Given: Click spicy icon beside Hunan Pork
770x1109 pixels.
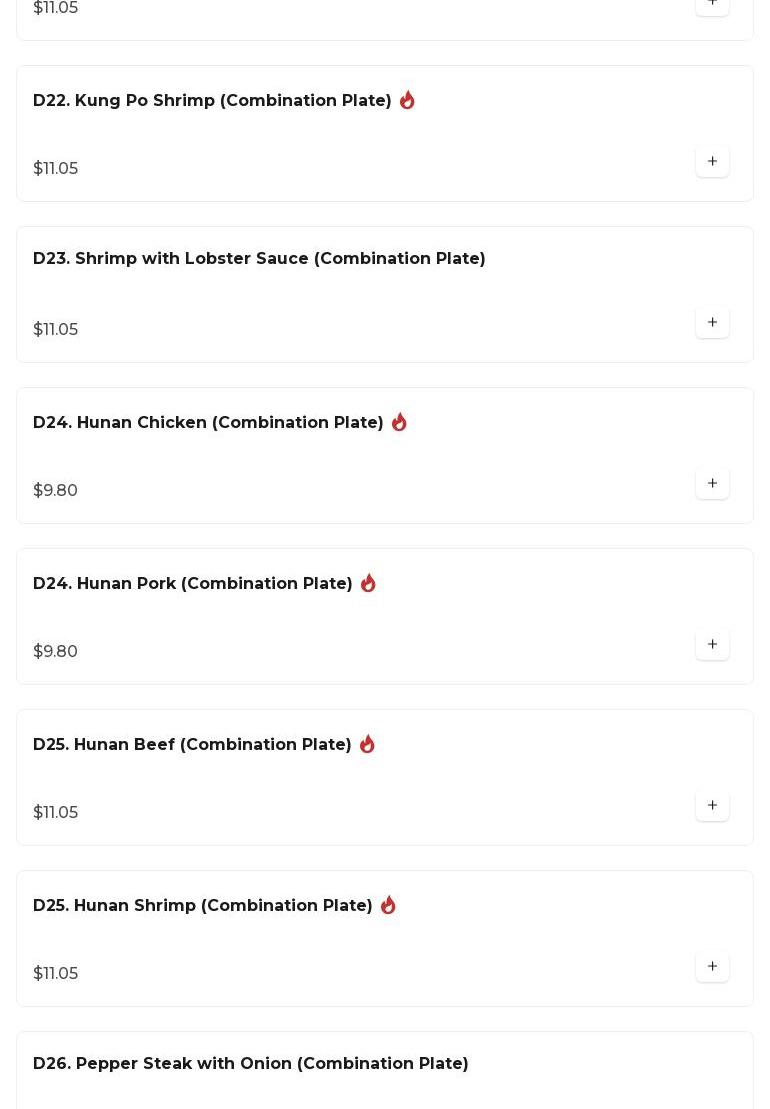Looking at the screenshot, I should [368, 583].
